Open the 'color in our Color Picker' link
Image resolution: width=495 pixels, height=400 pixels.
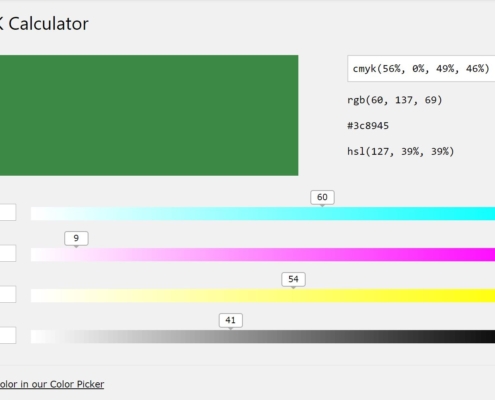point(52,384)
